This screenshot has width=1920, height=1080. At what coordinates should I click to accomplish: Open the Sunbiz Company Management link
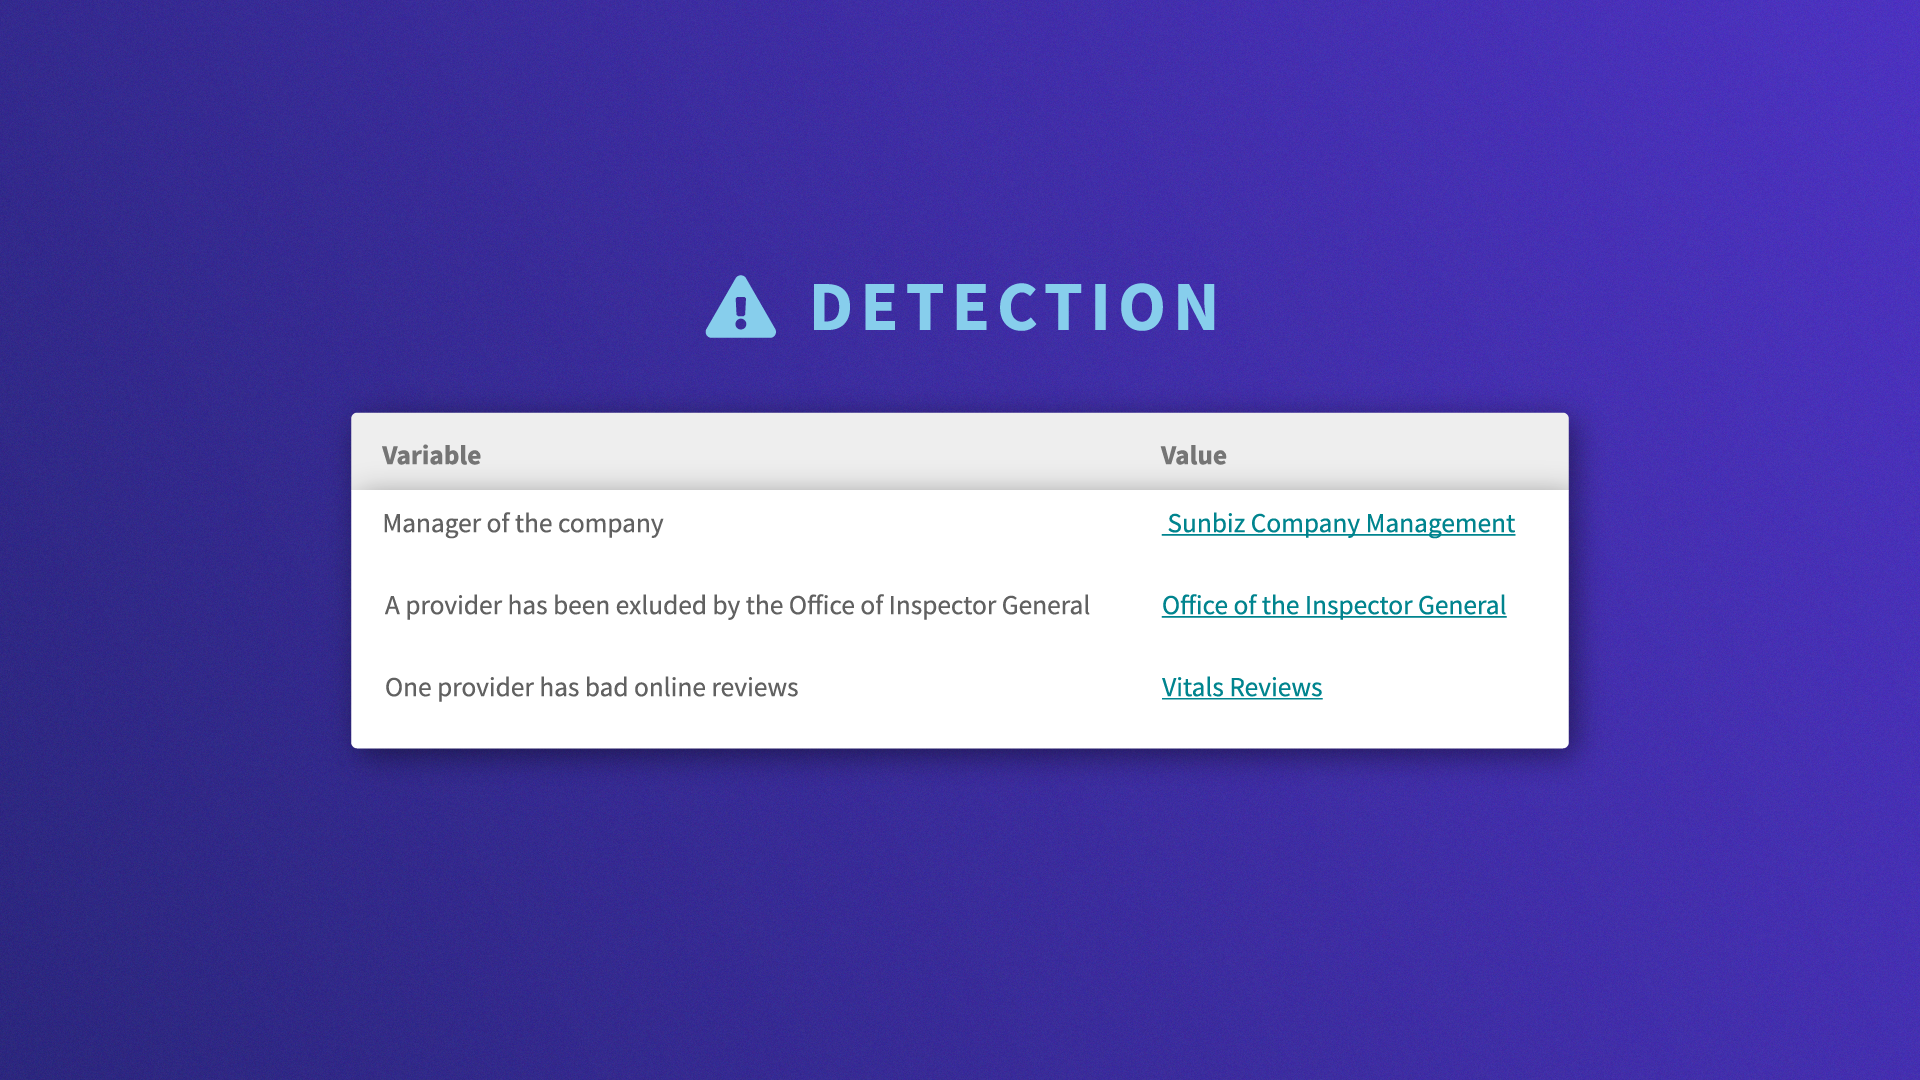click(1339, 524)
